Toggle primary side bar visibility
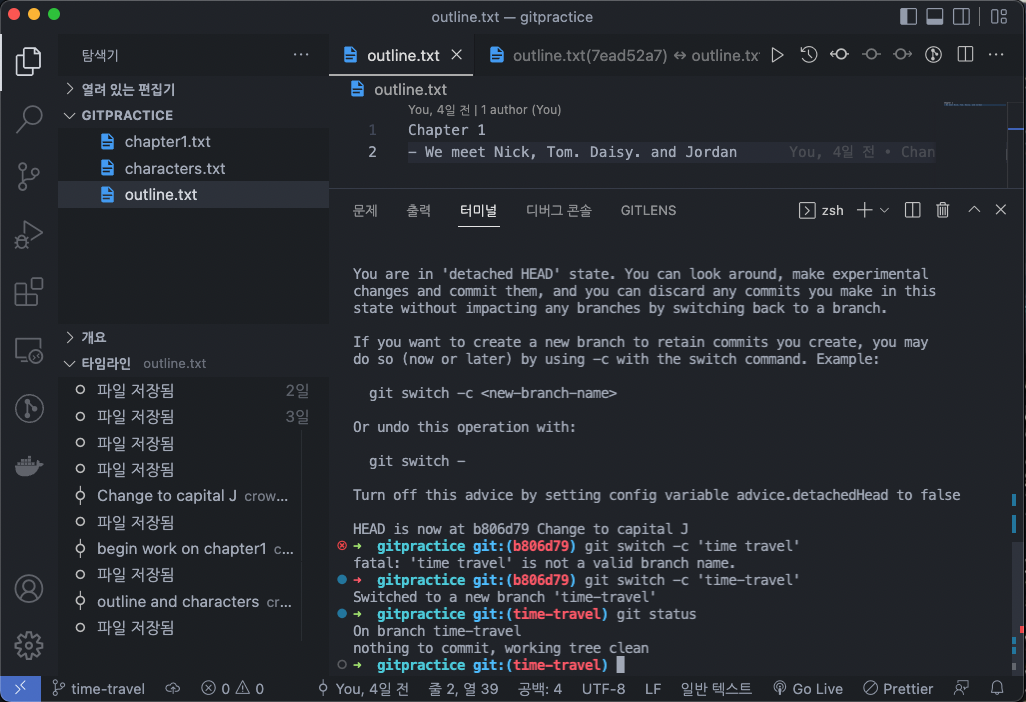Image resolution: width=1026 pixels, height=702 pixels. [x=908, y=16]
